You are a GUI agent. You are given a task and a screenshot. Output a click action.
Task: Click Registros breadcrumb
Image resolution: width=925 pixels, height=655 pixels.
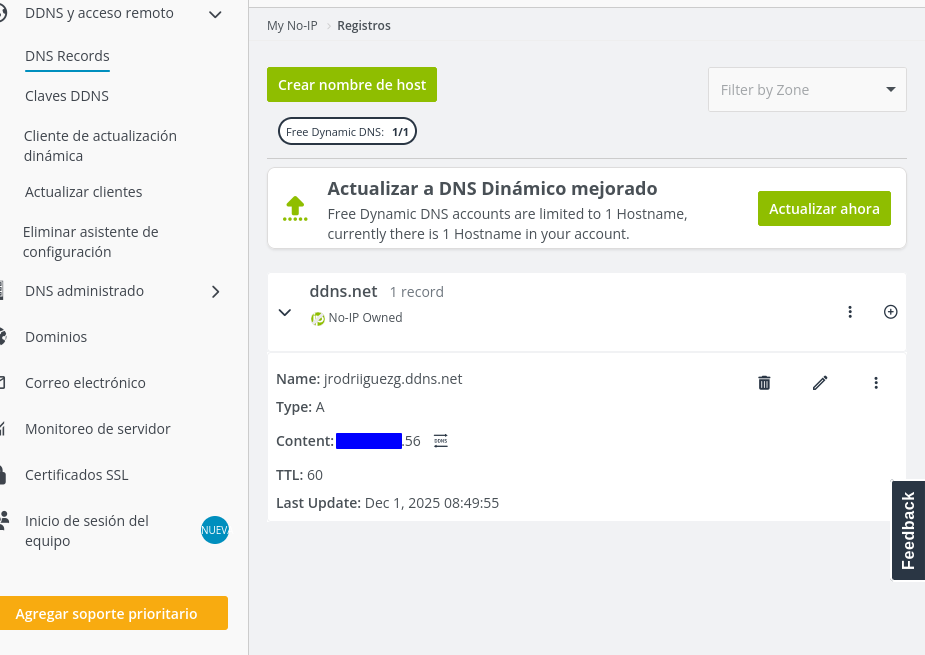[x=364, y=25]
